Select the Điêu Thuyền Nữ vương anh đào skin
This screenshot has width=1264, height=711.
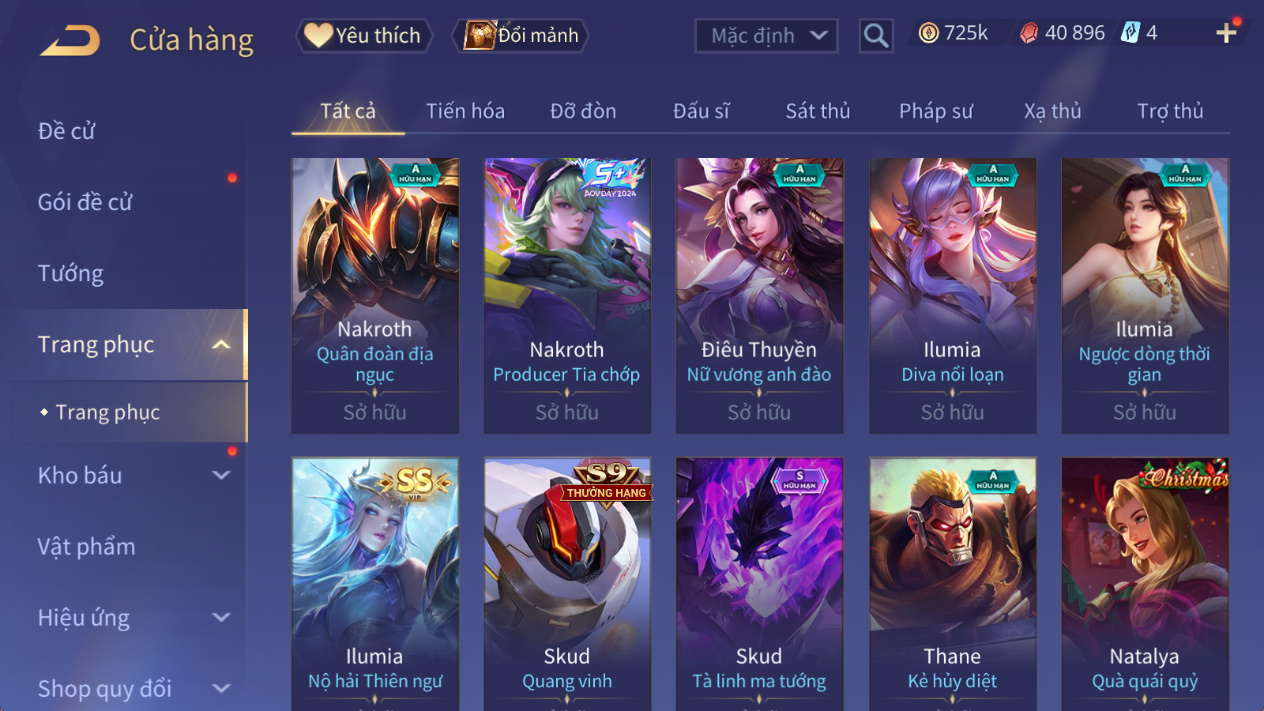tap(759, 296)
